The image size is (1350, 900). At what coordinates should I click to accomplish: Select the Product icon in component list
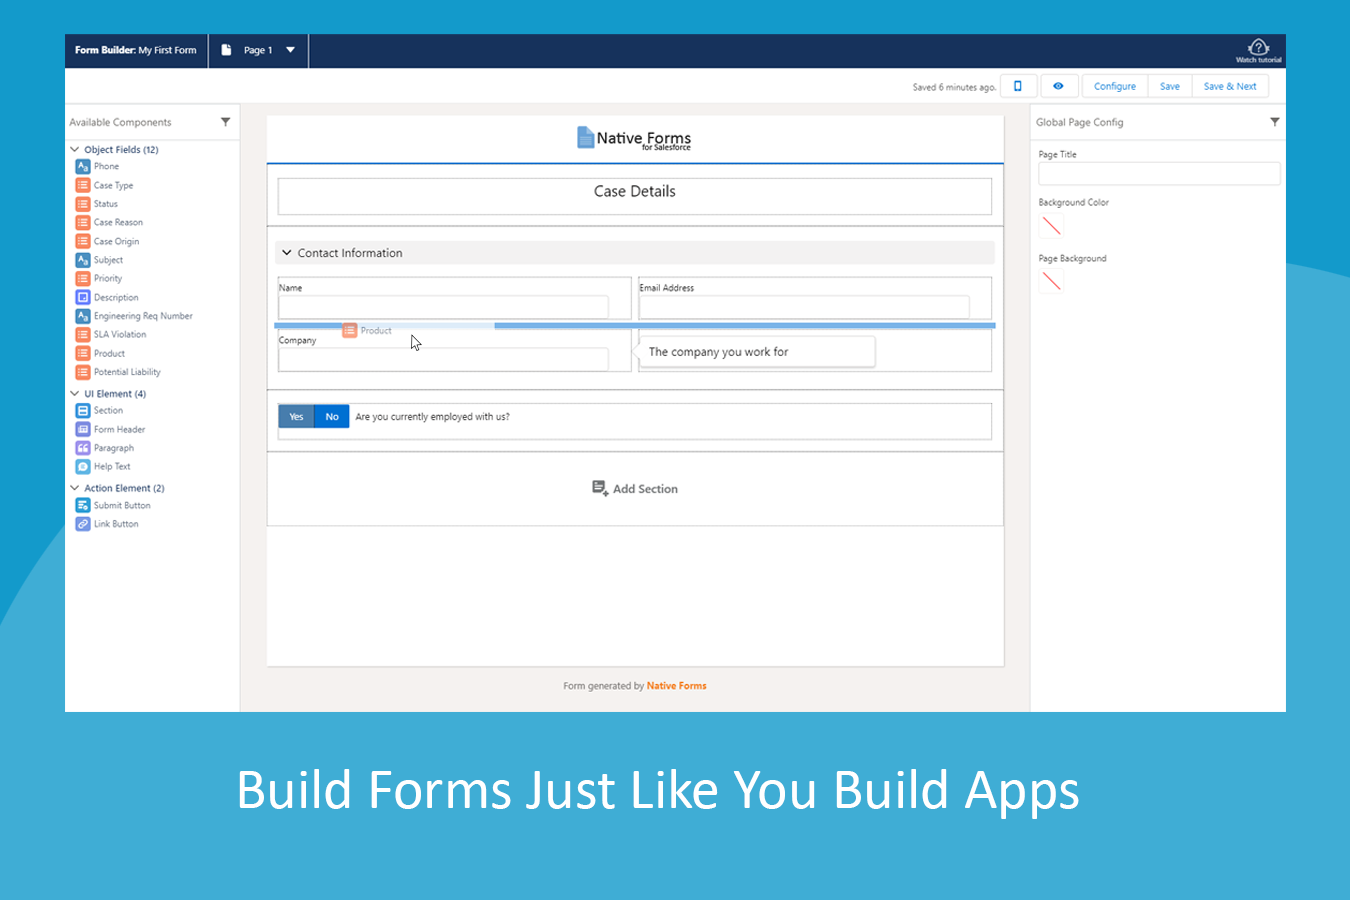click(x=83, y=353)
